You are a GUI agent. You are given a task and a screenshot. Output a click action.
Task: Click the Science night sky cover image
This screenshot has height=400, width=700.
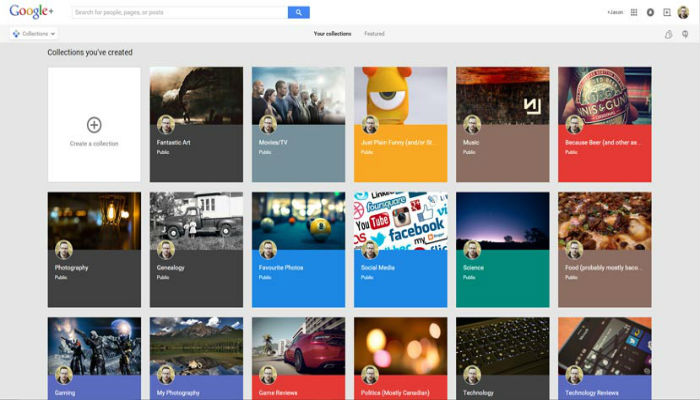pyautogui.click(x=503, y=221)
